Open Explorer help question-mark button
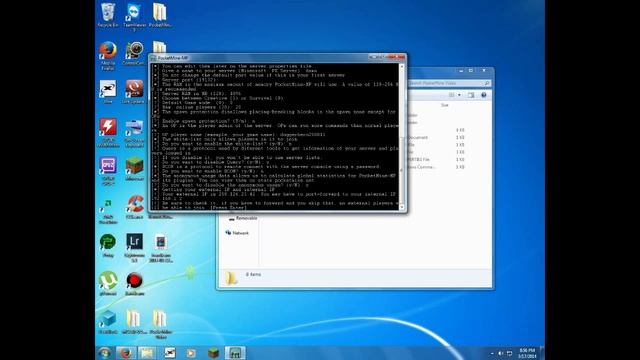640x360 pixels. point(484,95)
